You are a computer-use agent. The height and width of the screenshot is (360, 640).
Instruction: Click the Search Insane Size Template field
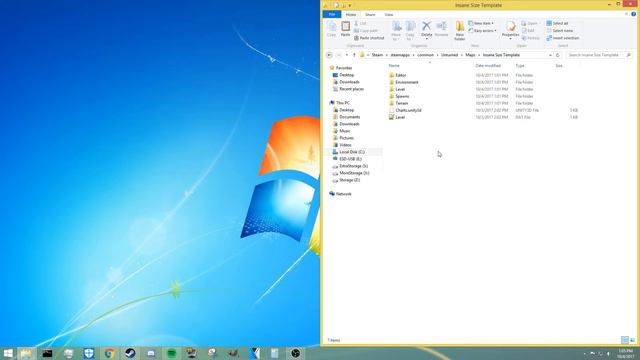coord(599,55)
